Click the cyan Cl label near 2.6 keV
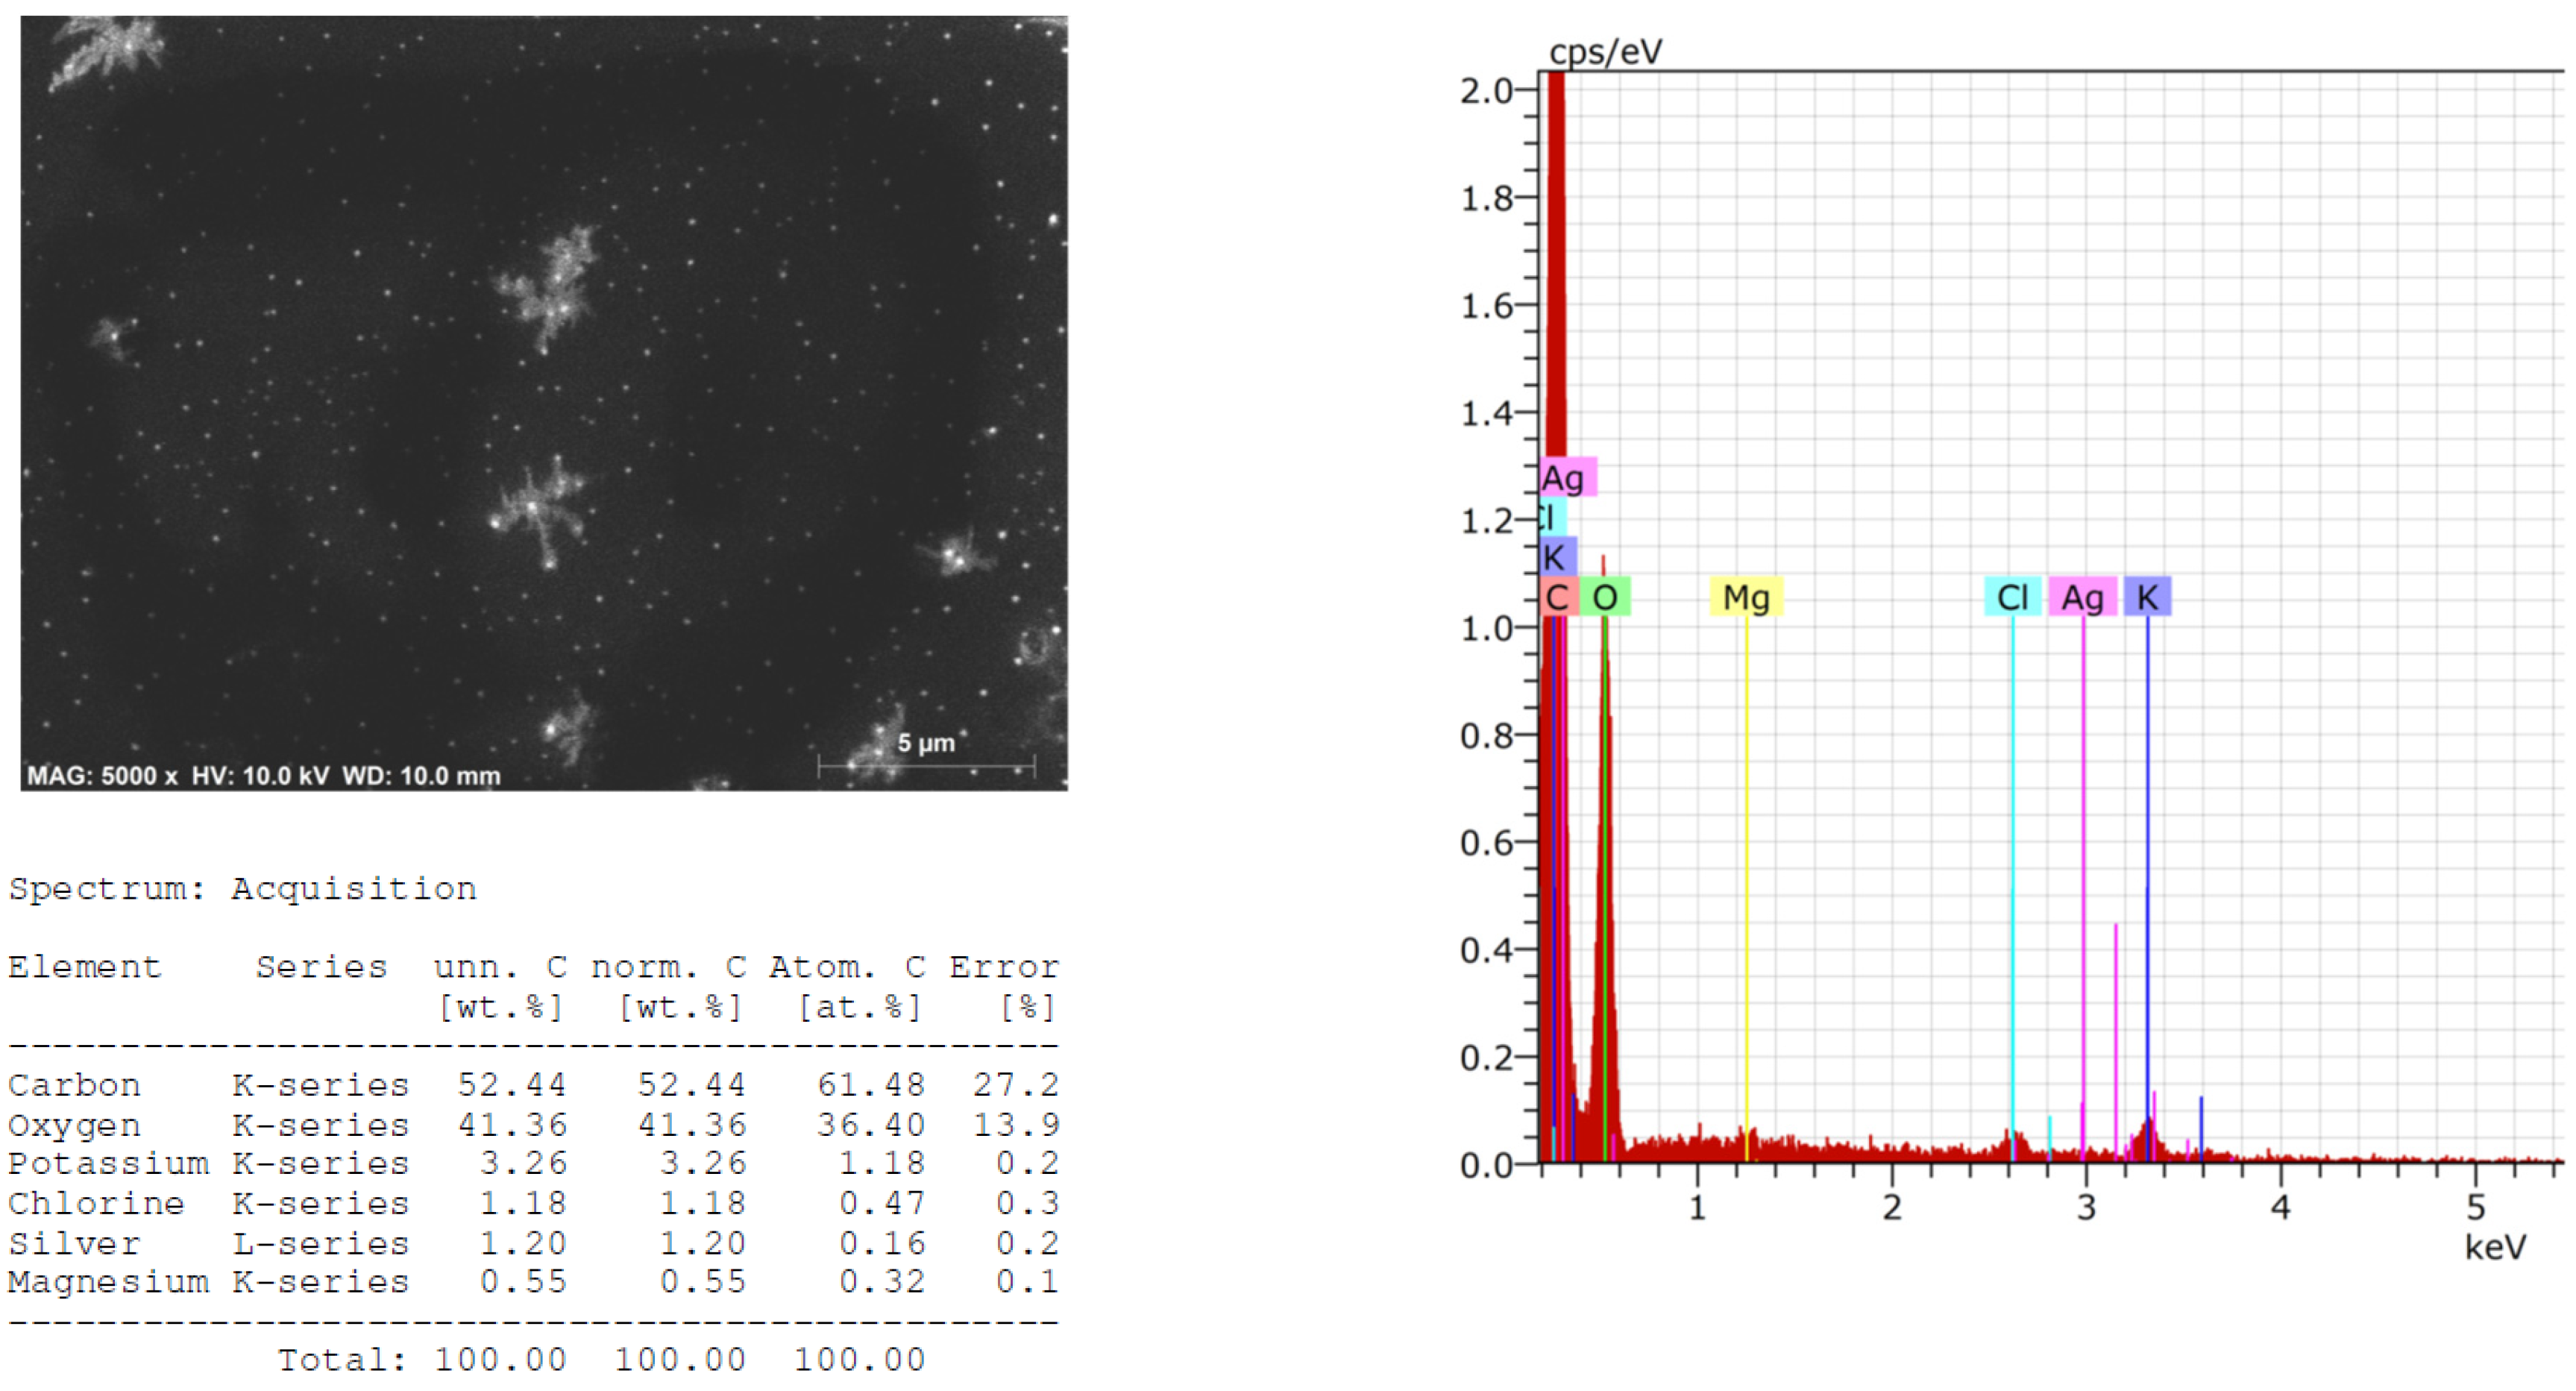 (x=2012, y=597)
